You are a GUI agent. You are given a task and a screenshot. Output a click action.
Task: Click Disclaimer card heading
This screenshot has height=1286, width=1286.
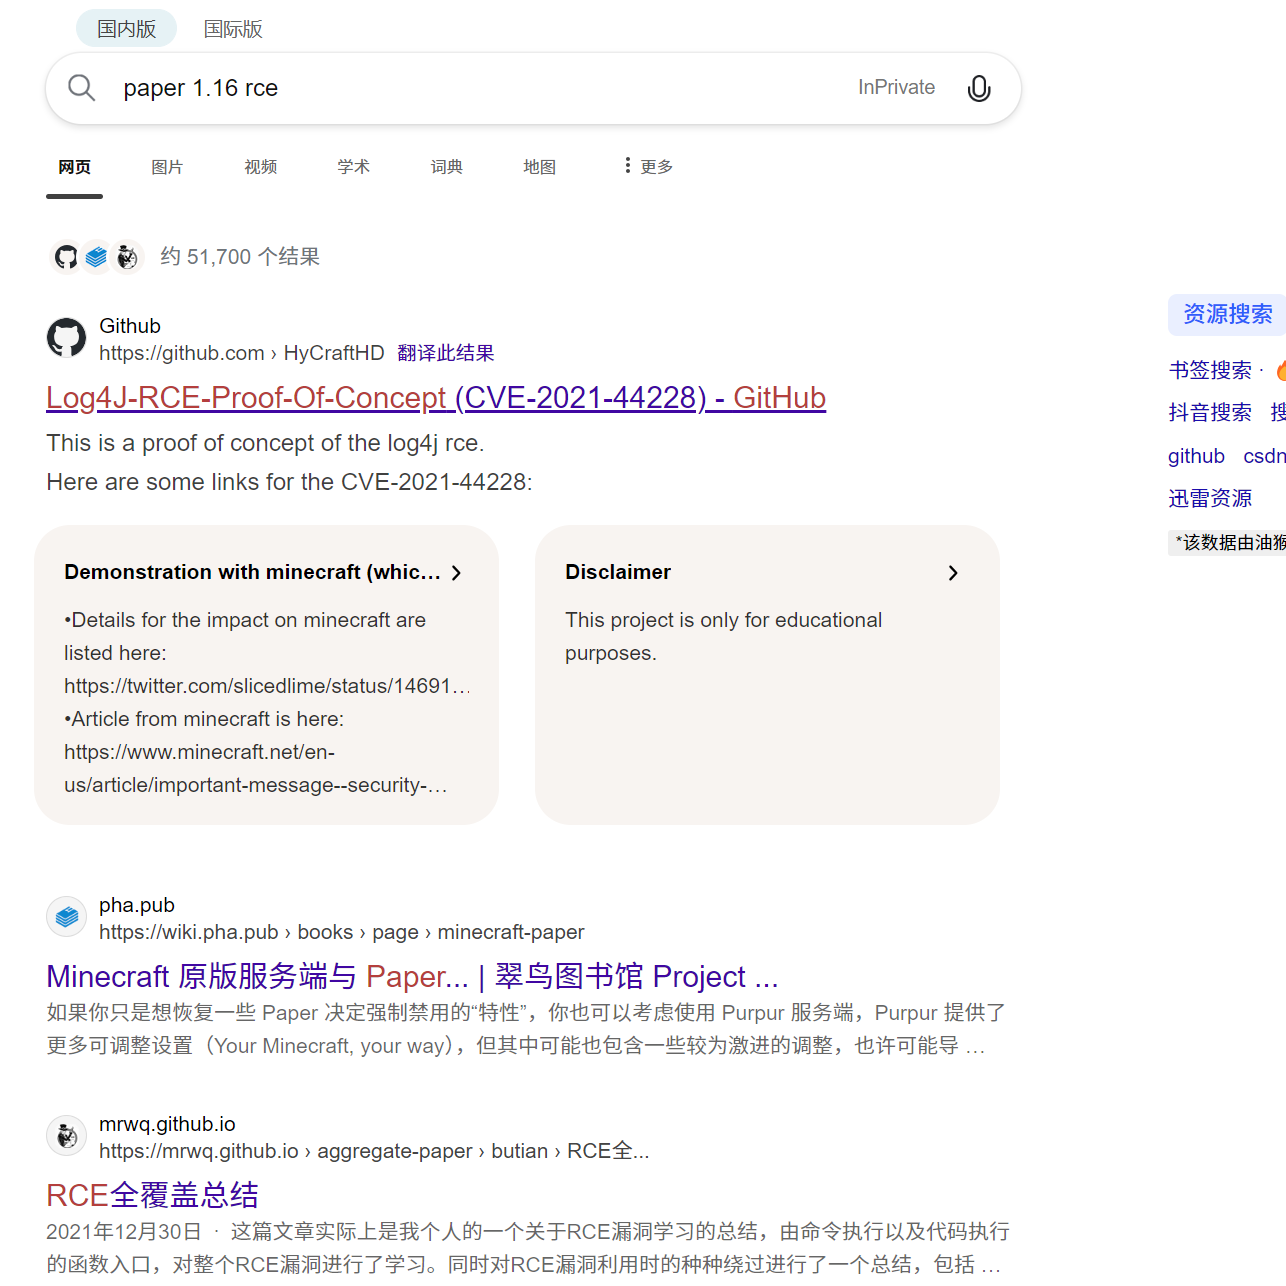click(618, 572)
